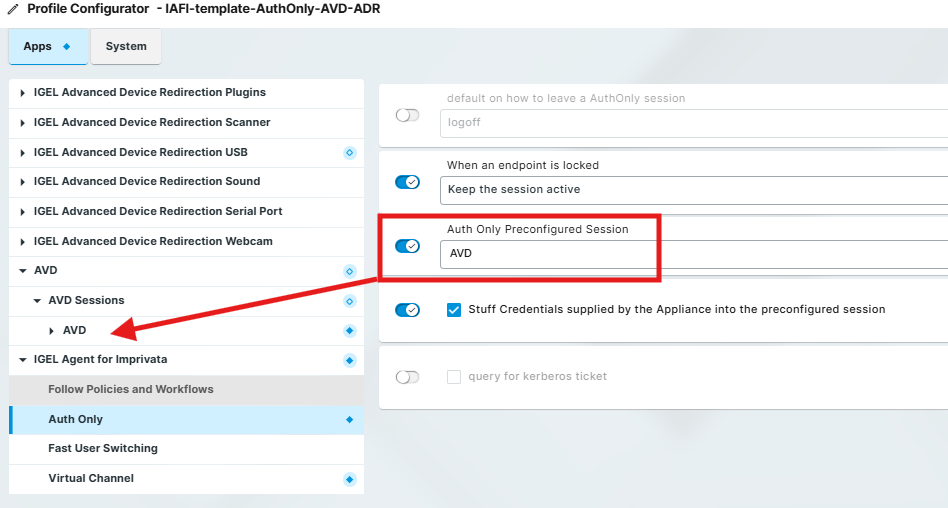Image resolution: width=948 pixels, height=508 pixels.
Task: Click the diamond indicator on the AVD session item
Action: coord(349,331)
